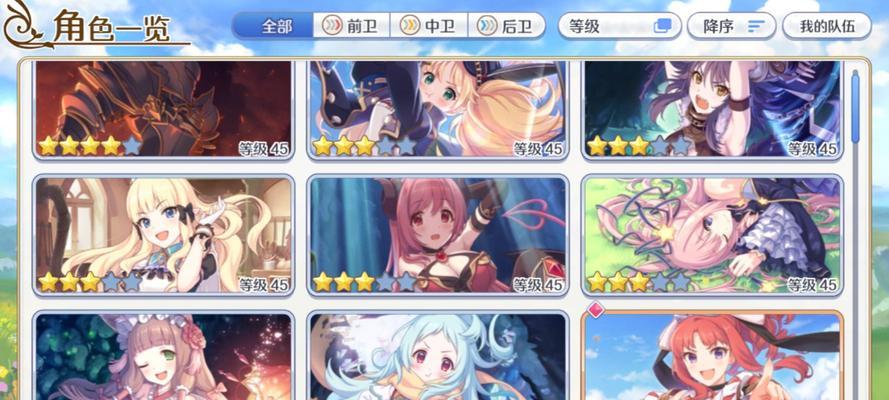Switch to the 后卫 tab
Screen dimensions: 889x400
click(506, 25)
